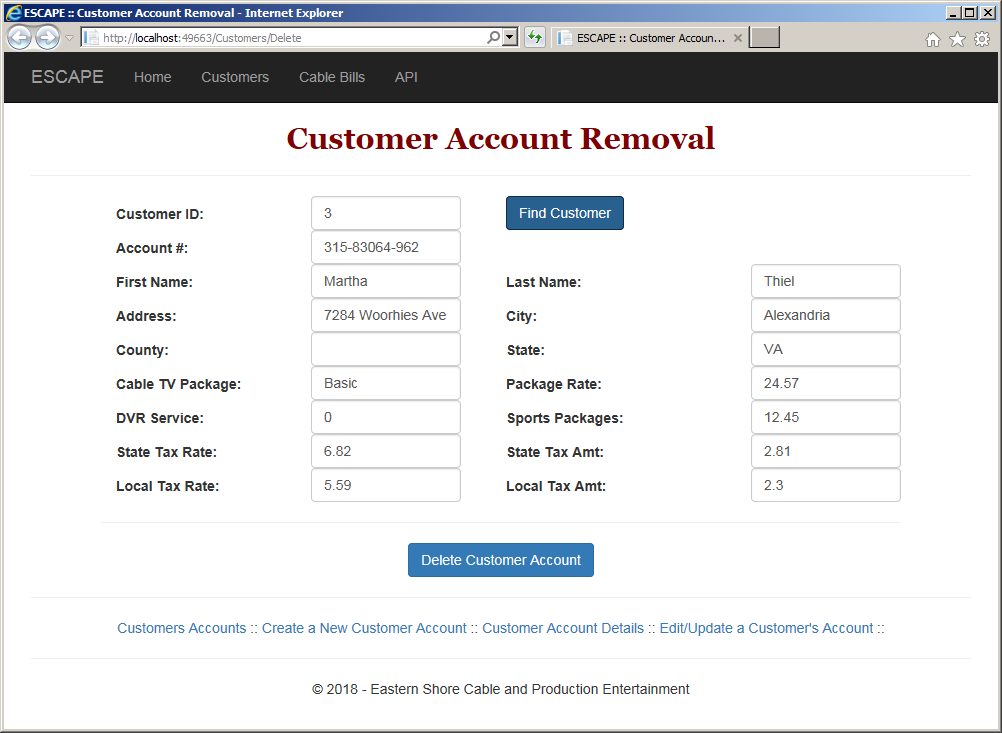Click the State field showing VA
This screenshot has height=733, width=1002.
826,349
